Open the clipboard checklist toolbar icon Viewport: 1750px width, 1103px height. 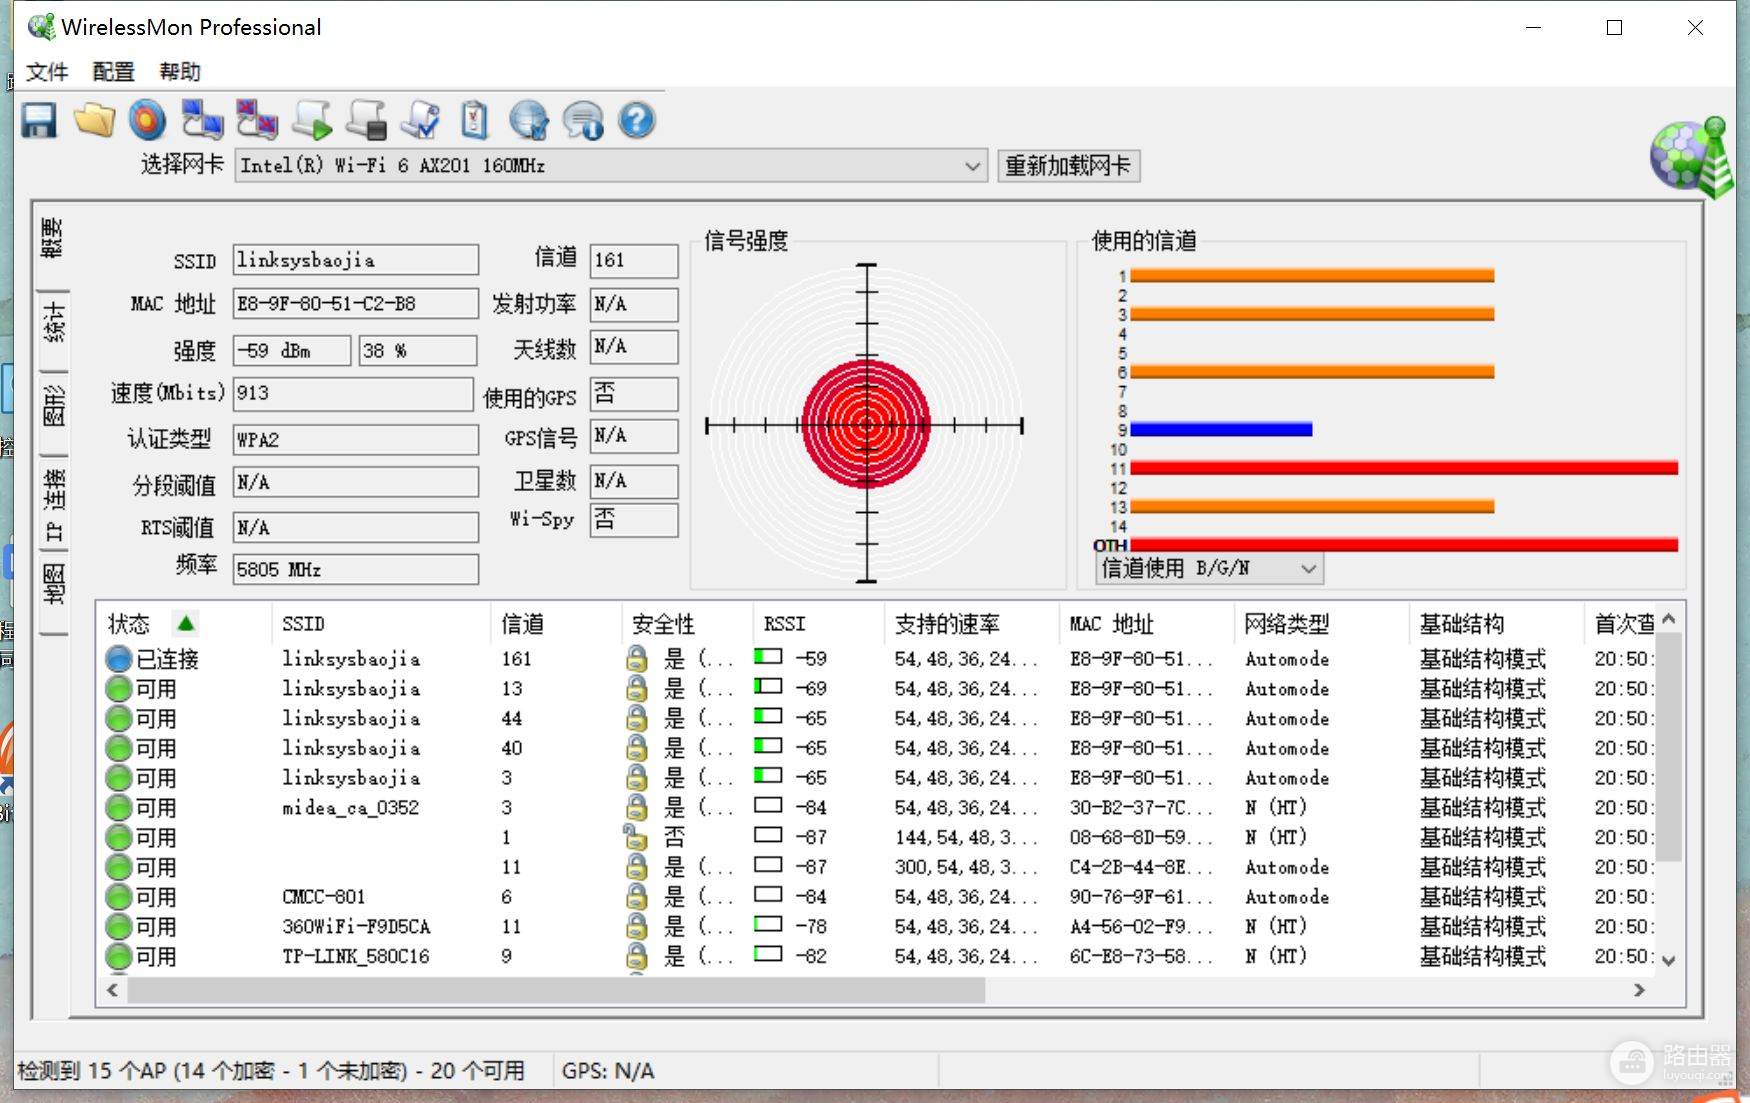coord(474,120)
